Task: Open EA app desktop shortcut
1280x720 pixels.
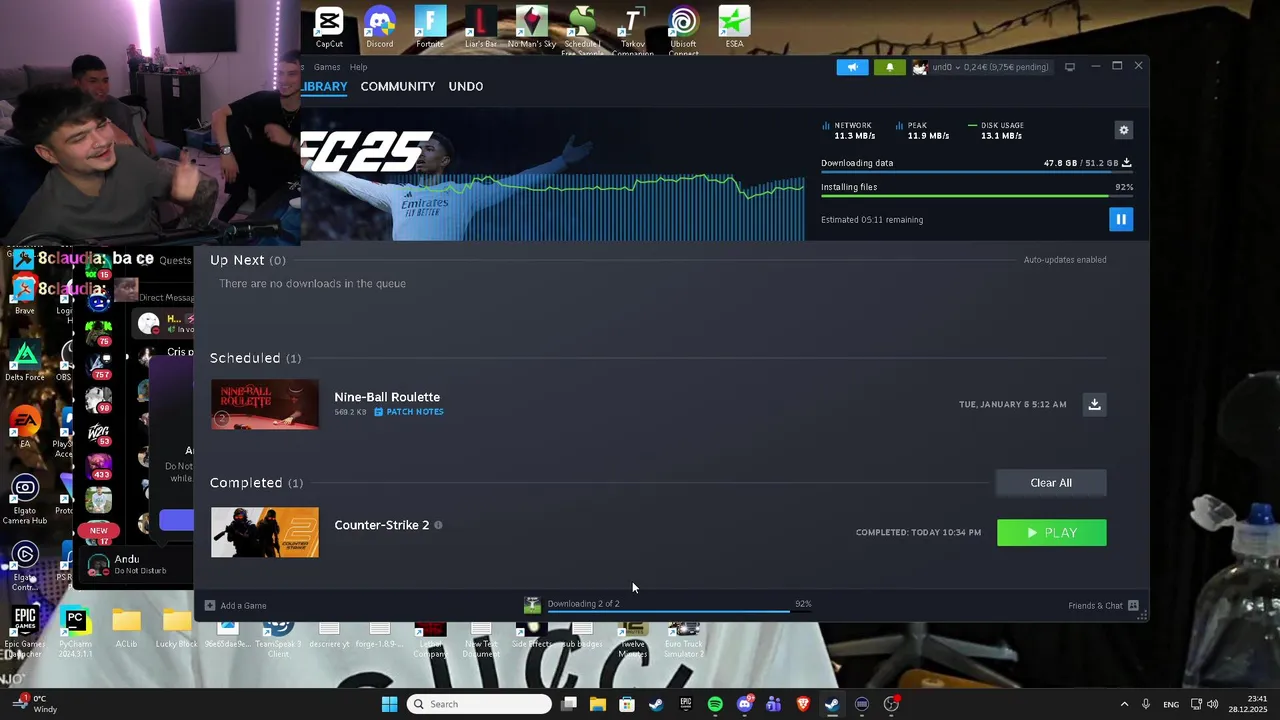Action: pos(25,428)
